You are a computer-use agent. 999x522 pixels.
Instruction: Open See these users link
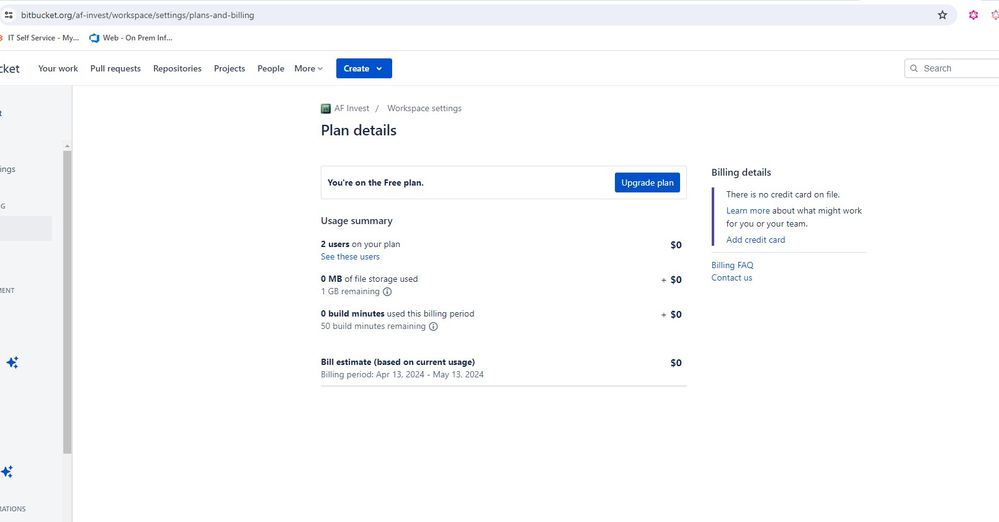pyautogui.click(x=350, y=257)
